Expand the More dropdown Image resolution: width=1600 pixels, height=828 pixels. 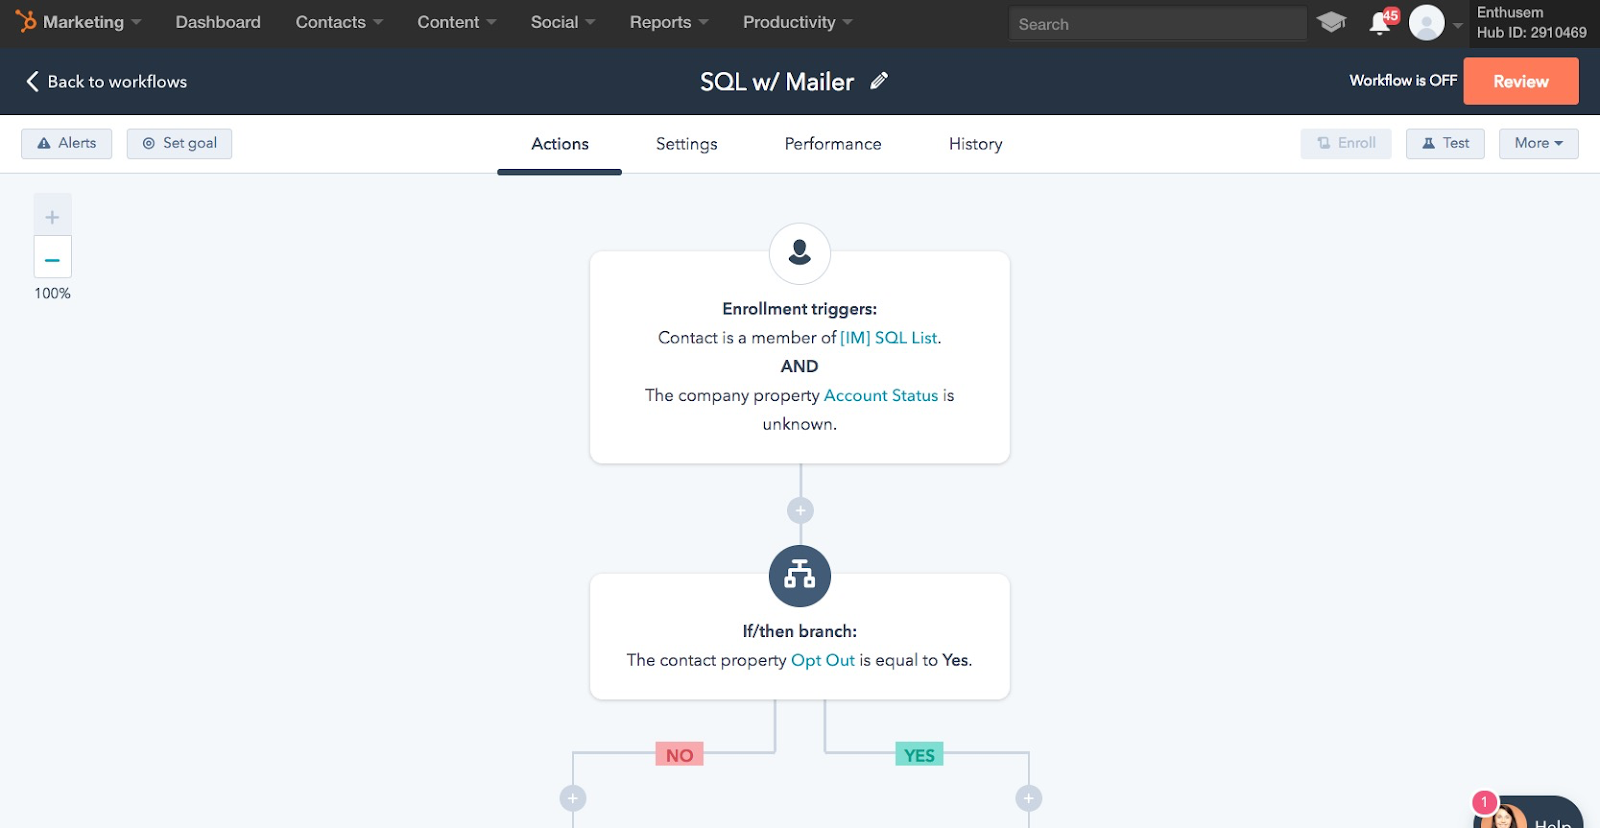(1538, 143)
